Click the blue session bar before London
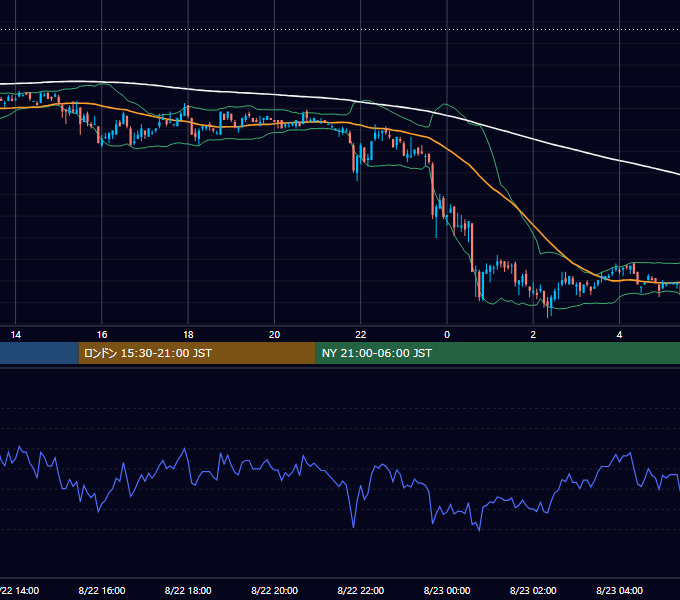The width and height of the screenshot is (680, 600). [39, 353]
